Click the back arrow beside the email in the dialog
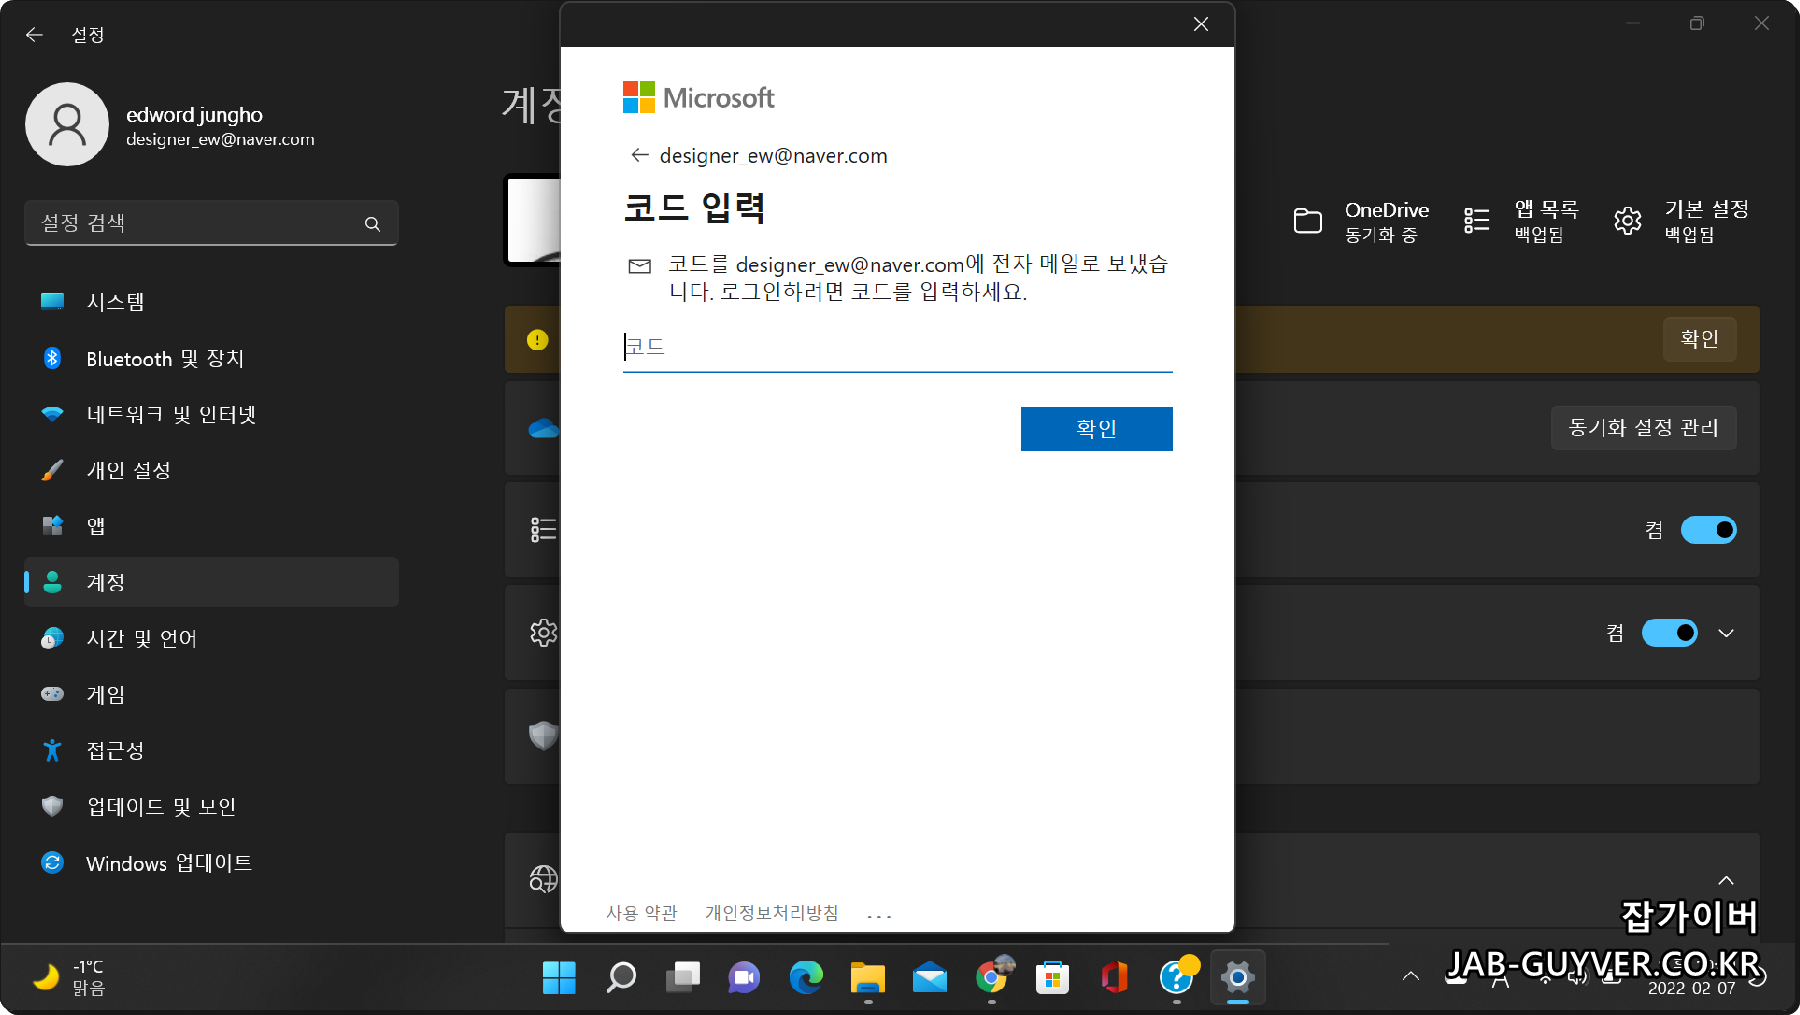This screenshot has width=1800, height=1015. [640, 155]
